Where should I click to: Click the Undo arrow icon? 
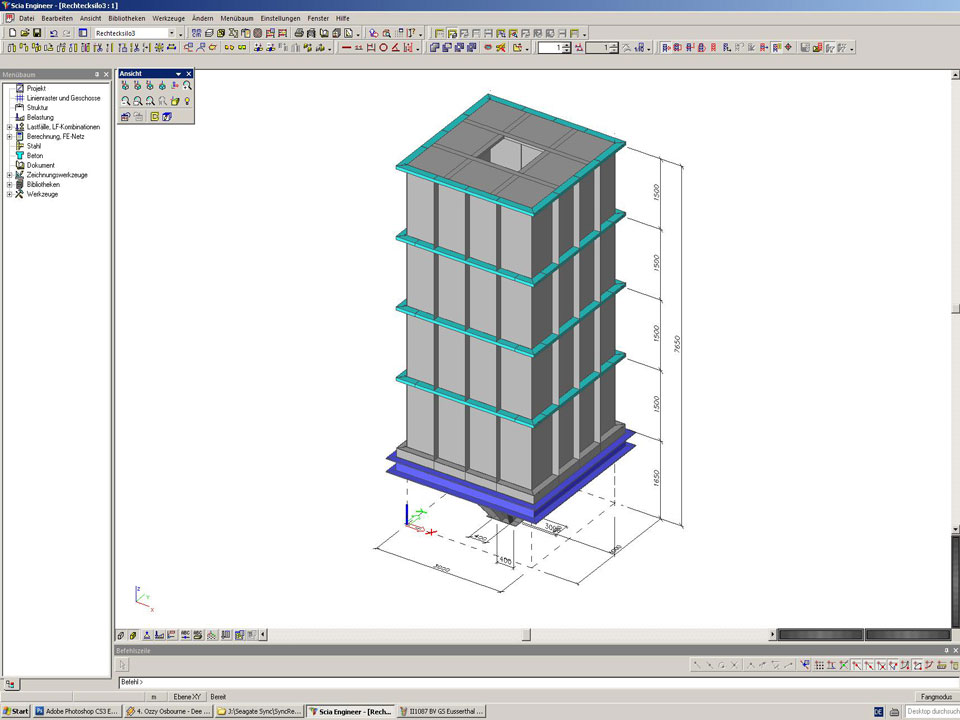[54, 33]
